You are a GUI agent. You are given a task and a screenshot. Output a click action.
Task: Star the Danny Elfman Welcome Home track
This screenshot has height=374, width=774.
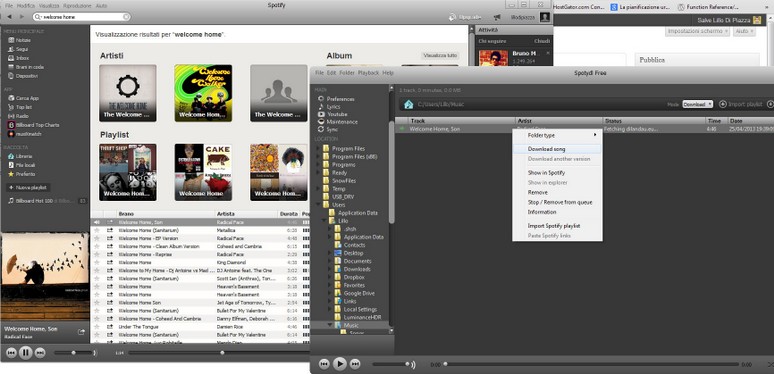(97, 319)
